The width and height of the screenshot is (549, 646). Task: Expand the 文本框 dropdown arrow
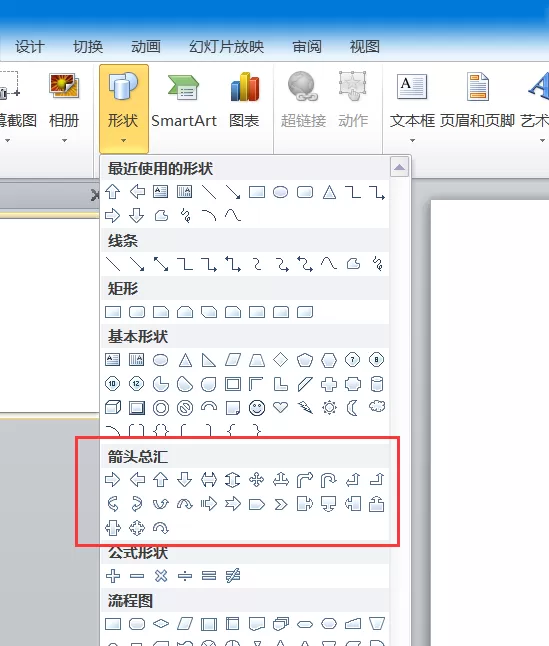[x=412, y=140]
